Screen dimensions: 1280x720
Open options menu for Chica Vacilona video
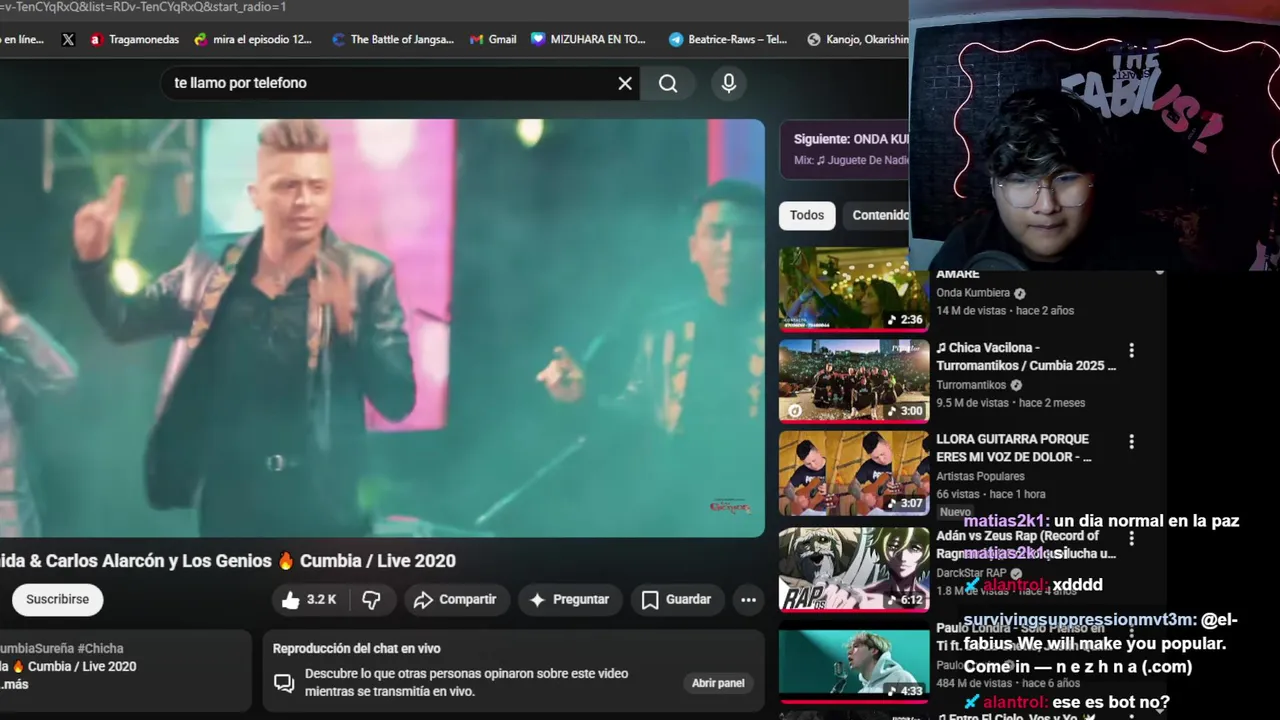(x=1131, y=350)
